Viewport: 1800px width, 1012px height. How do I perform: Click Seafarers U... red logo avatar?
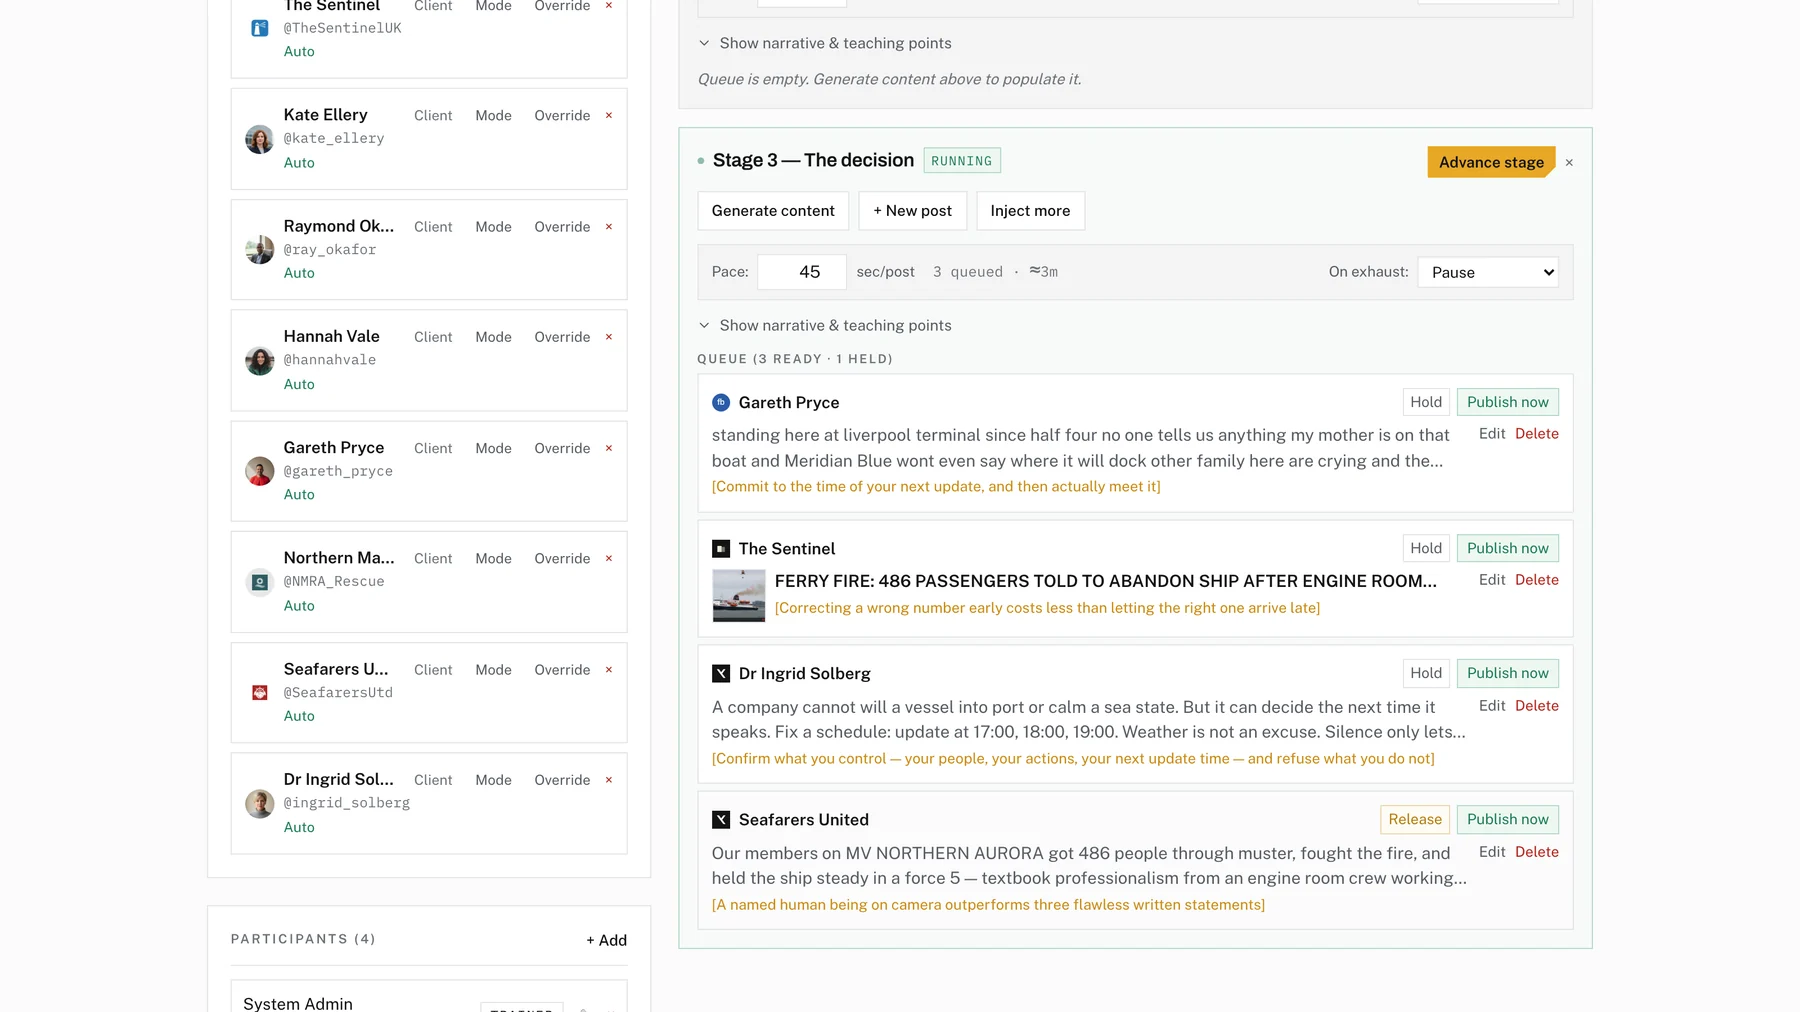(260, 692)
